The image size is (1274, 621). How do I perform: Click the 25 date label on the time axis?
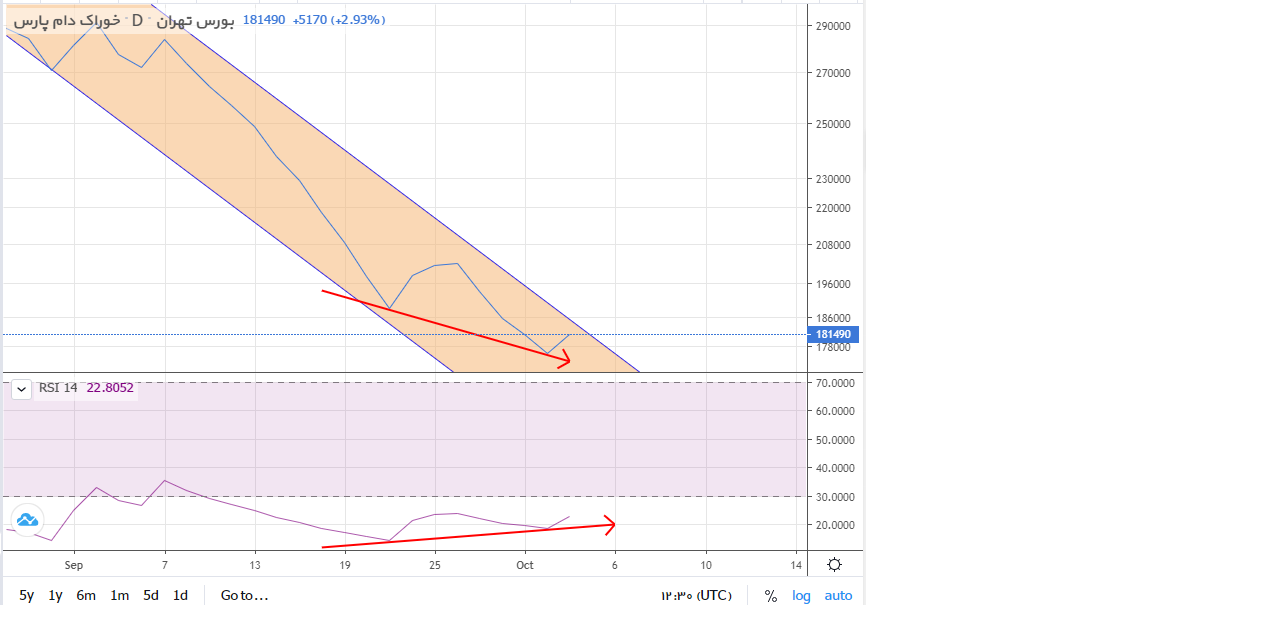pos(434,565)
